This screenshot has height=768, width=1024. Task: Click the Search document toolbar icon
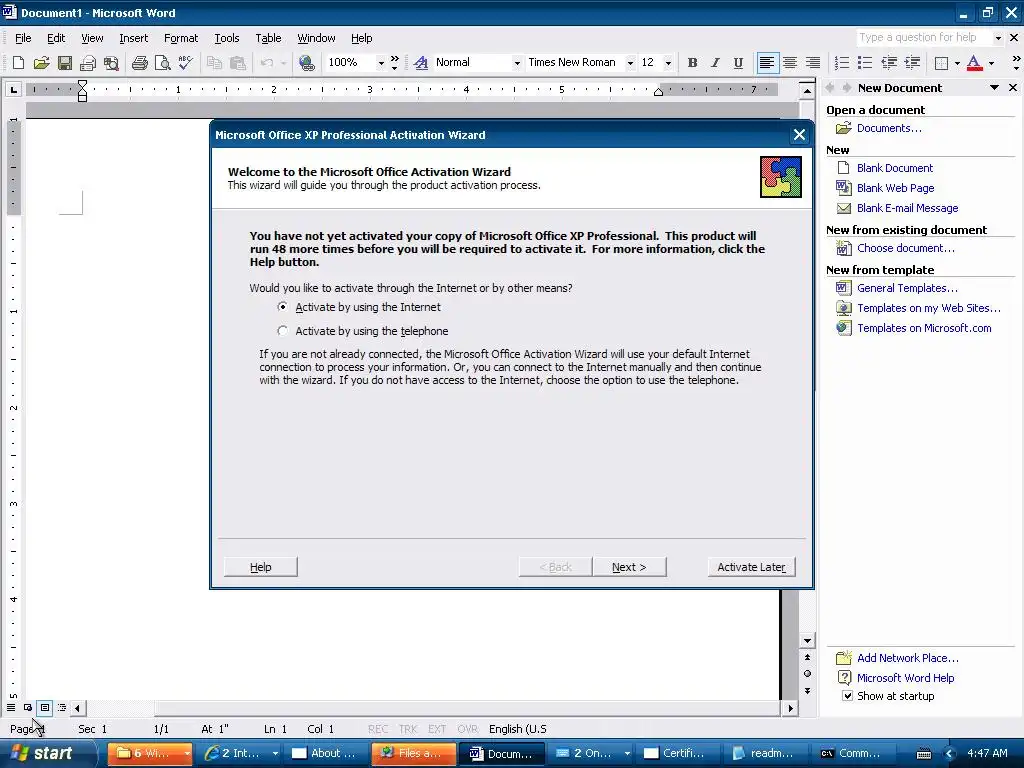click(x=112, y=63)
